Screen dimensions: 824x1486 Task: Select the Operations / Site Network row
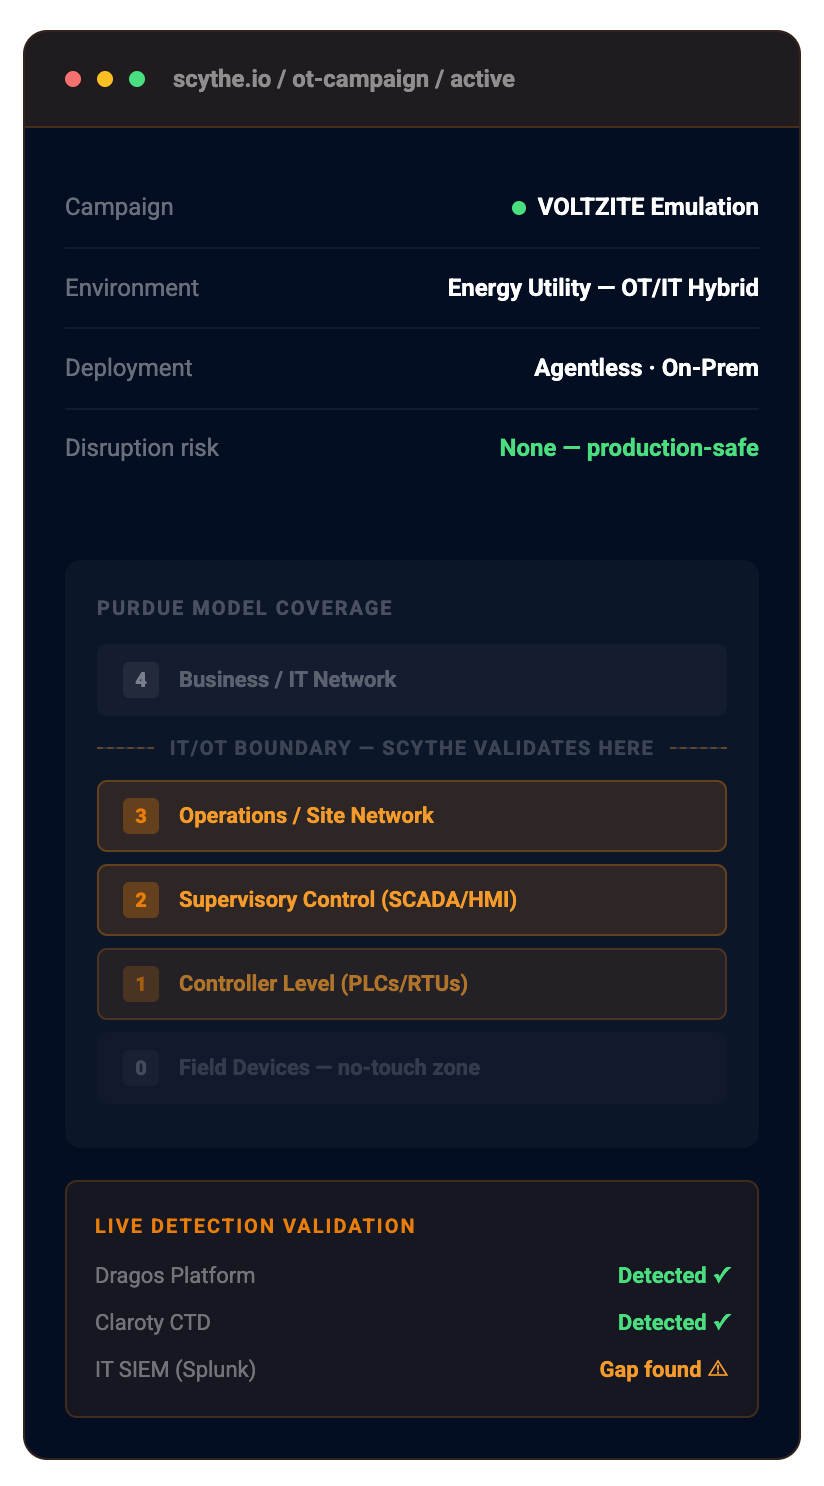[412, 816]
